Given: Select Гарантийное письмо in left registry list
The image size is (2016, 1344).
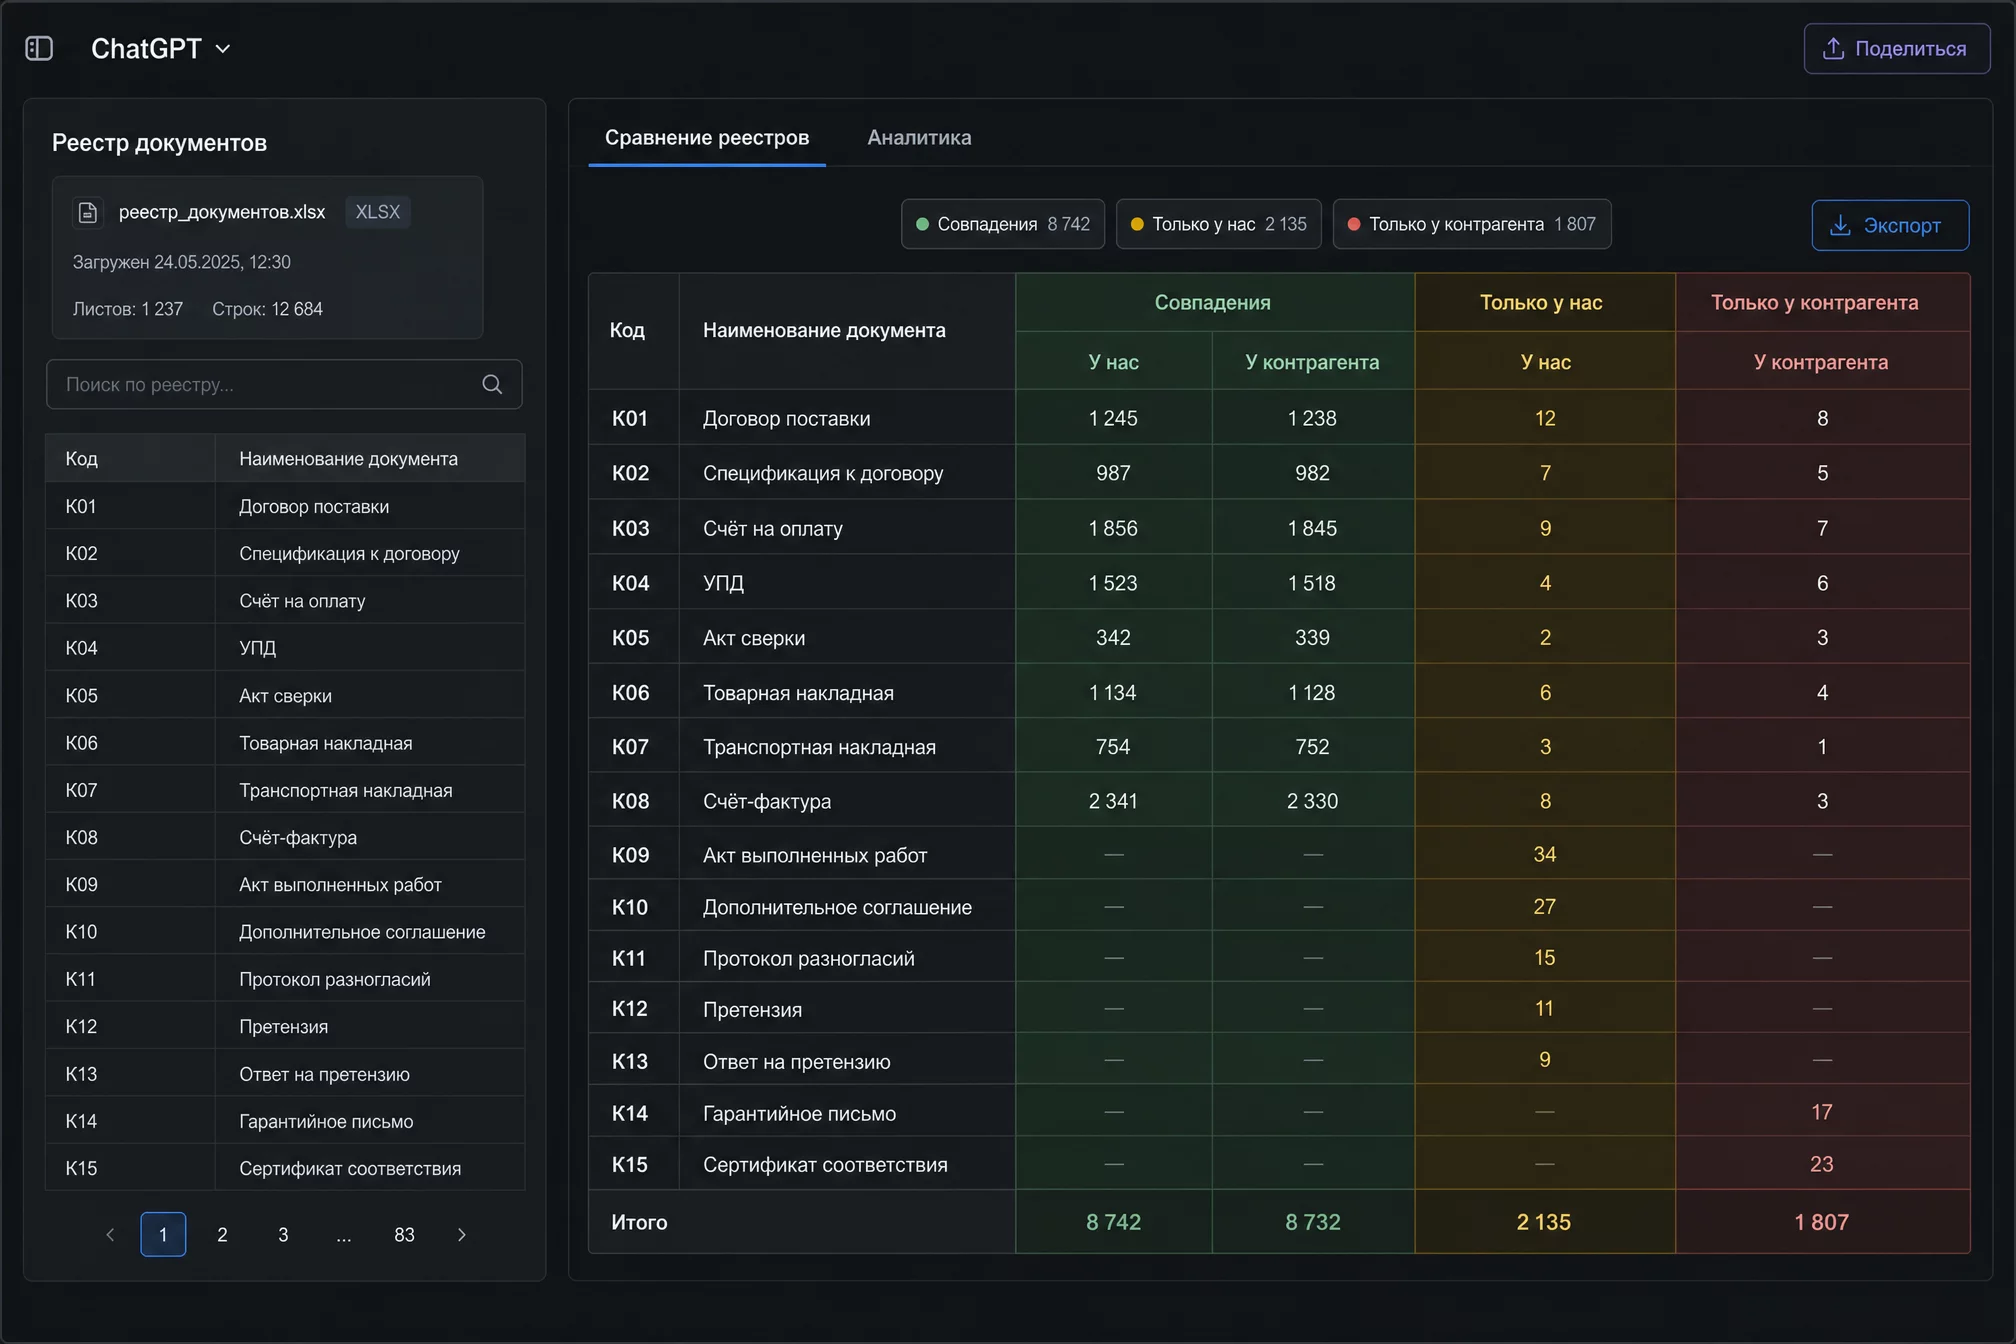Looking at the screenshot, I should click(x=285, y=1120).
